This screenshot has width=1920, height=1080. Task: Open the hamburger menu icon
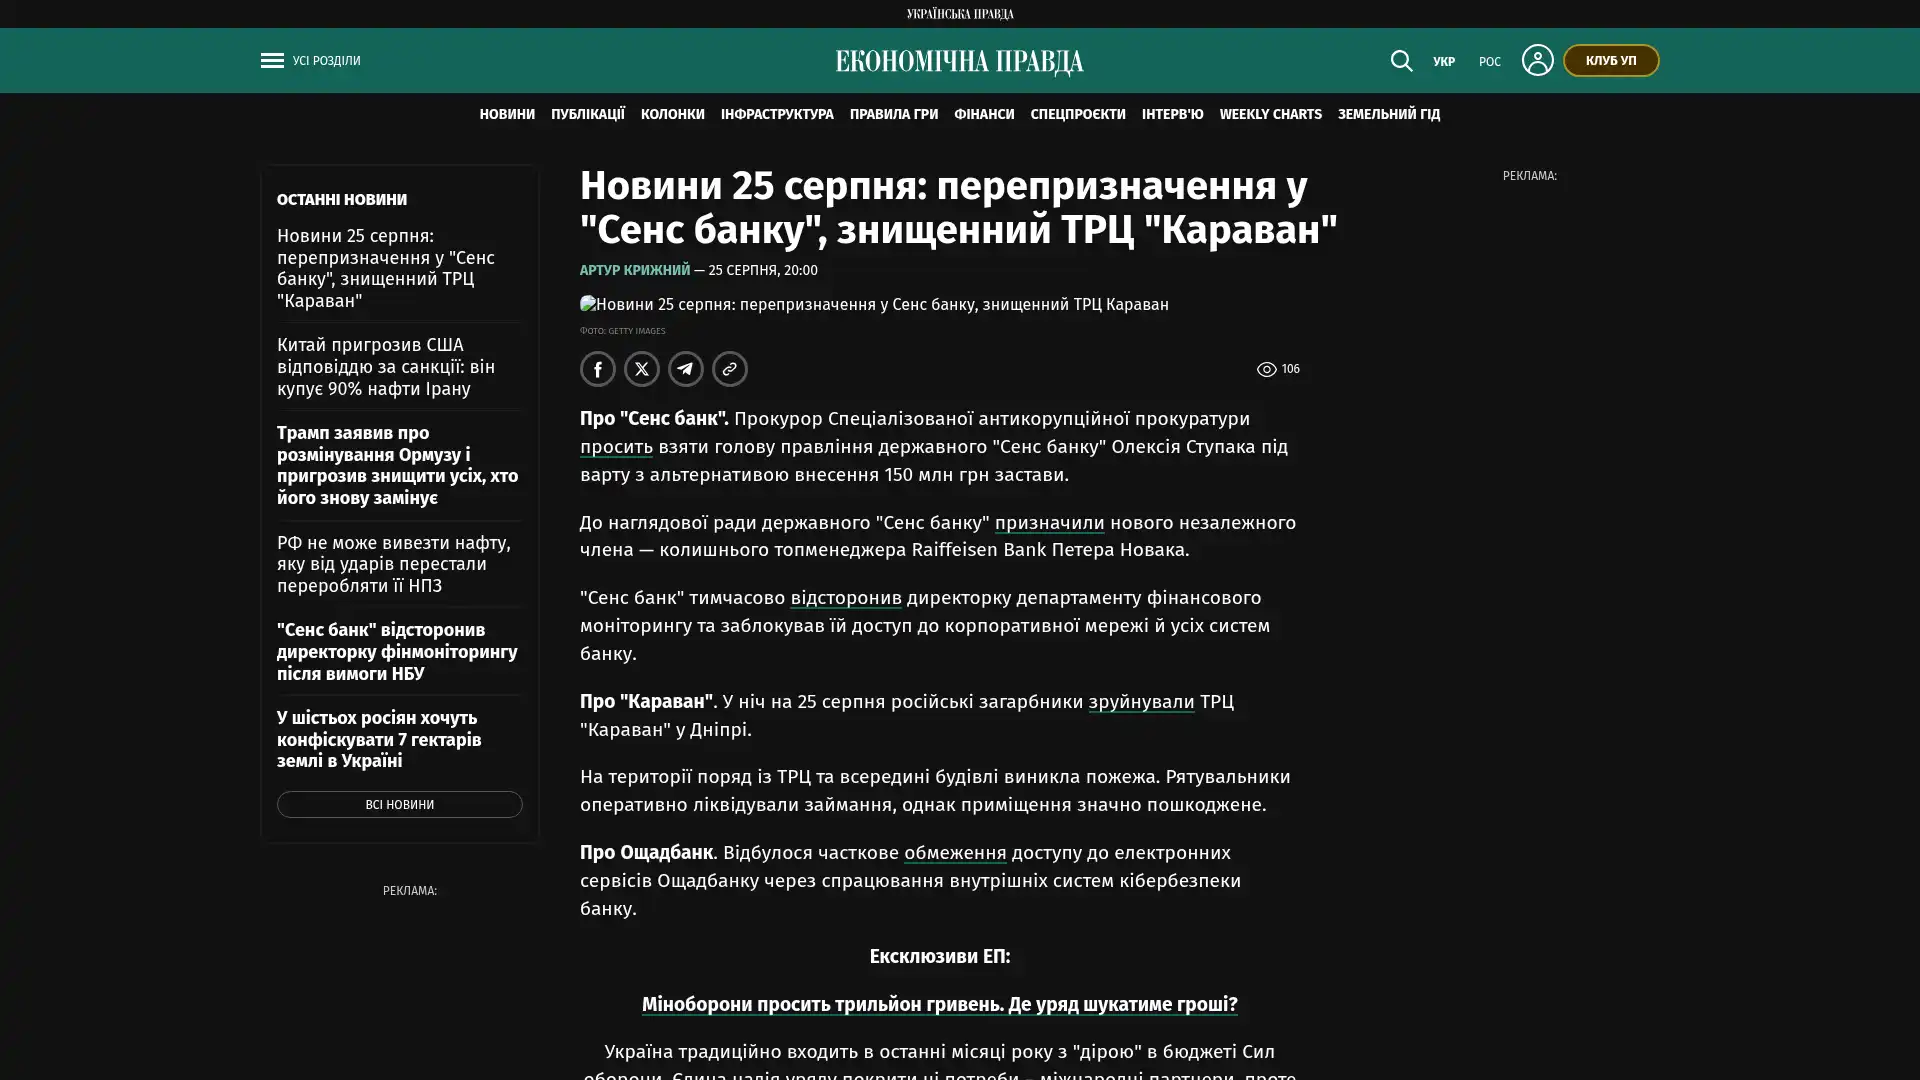coord(272,61)
